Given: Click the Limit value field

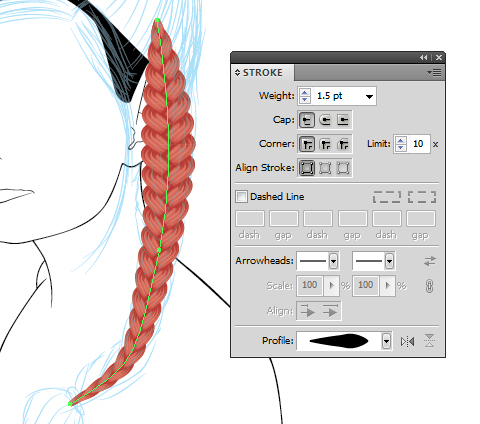Looking at the screenshot, I should tap(418, 144).
